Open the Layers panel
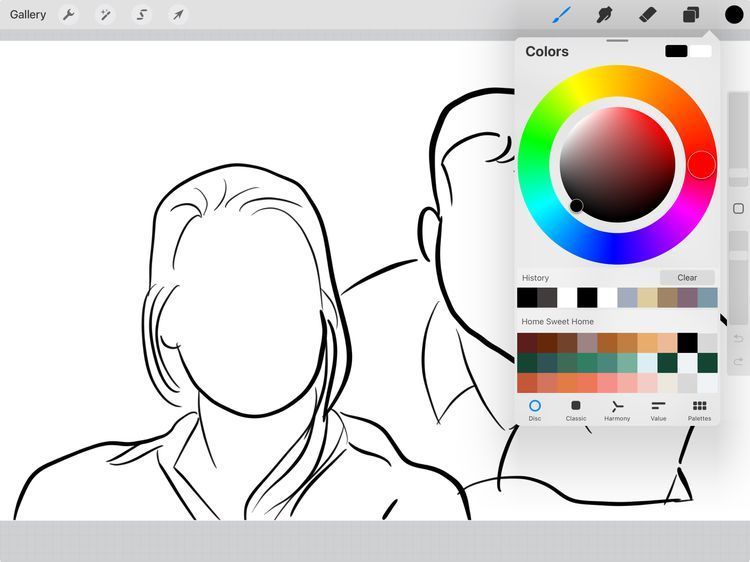750x562 pixels. point(690,15)
